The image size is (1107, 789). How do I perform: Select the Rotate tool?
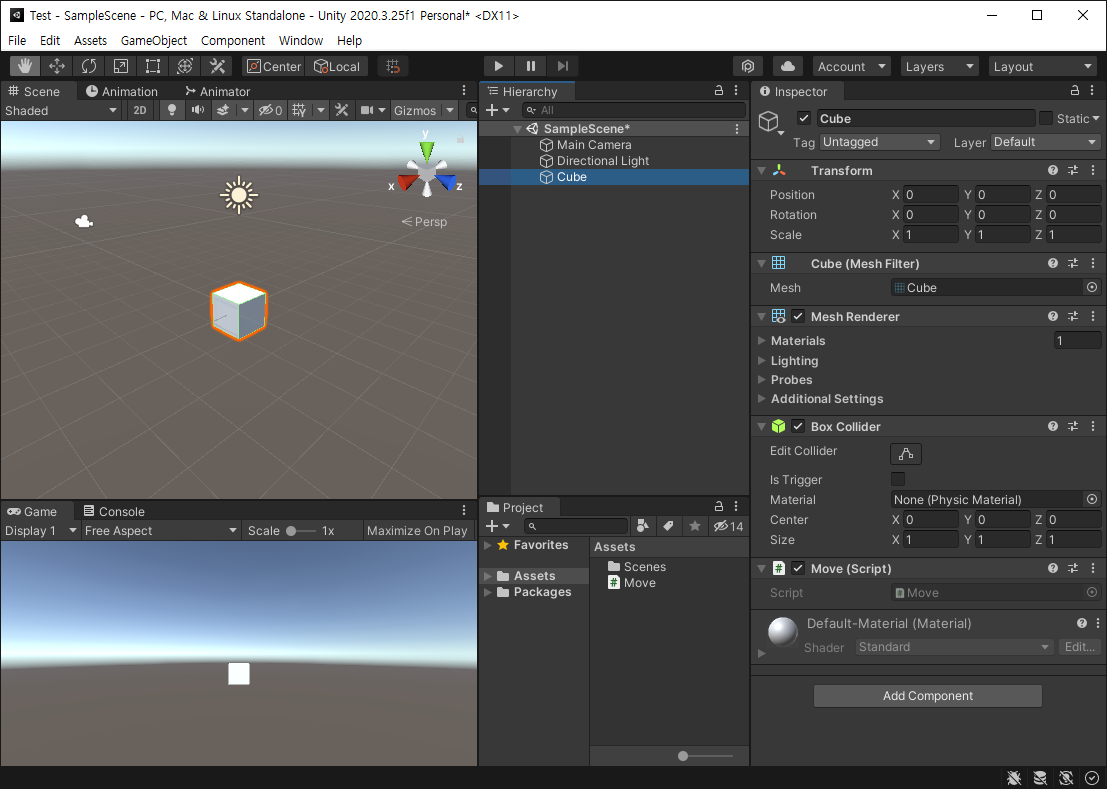89,66
